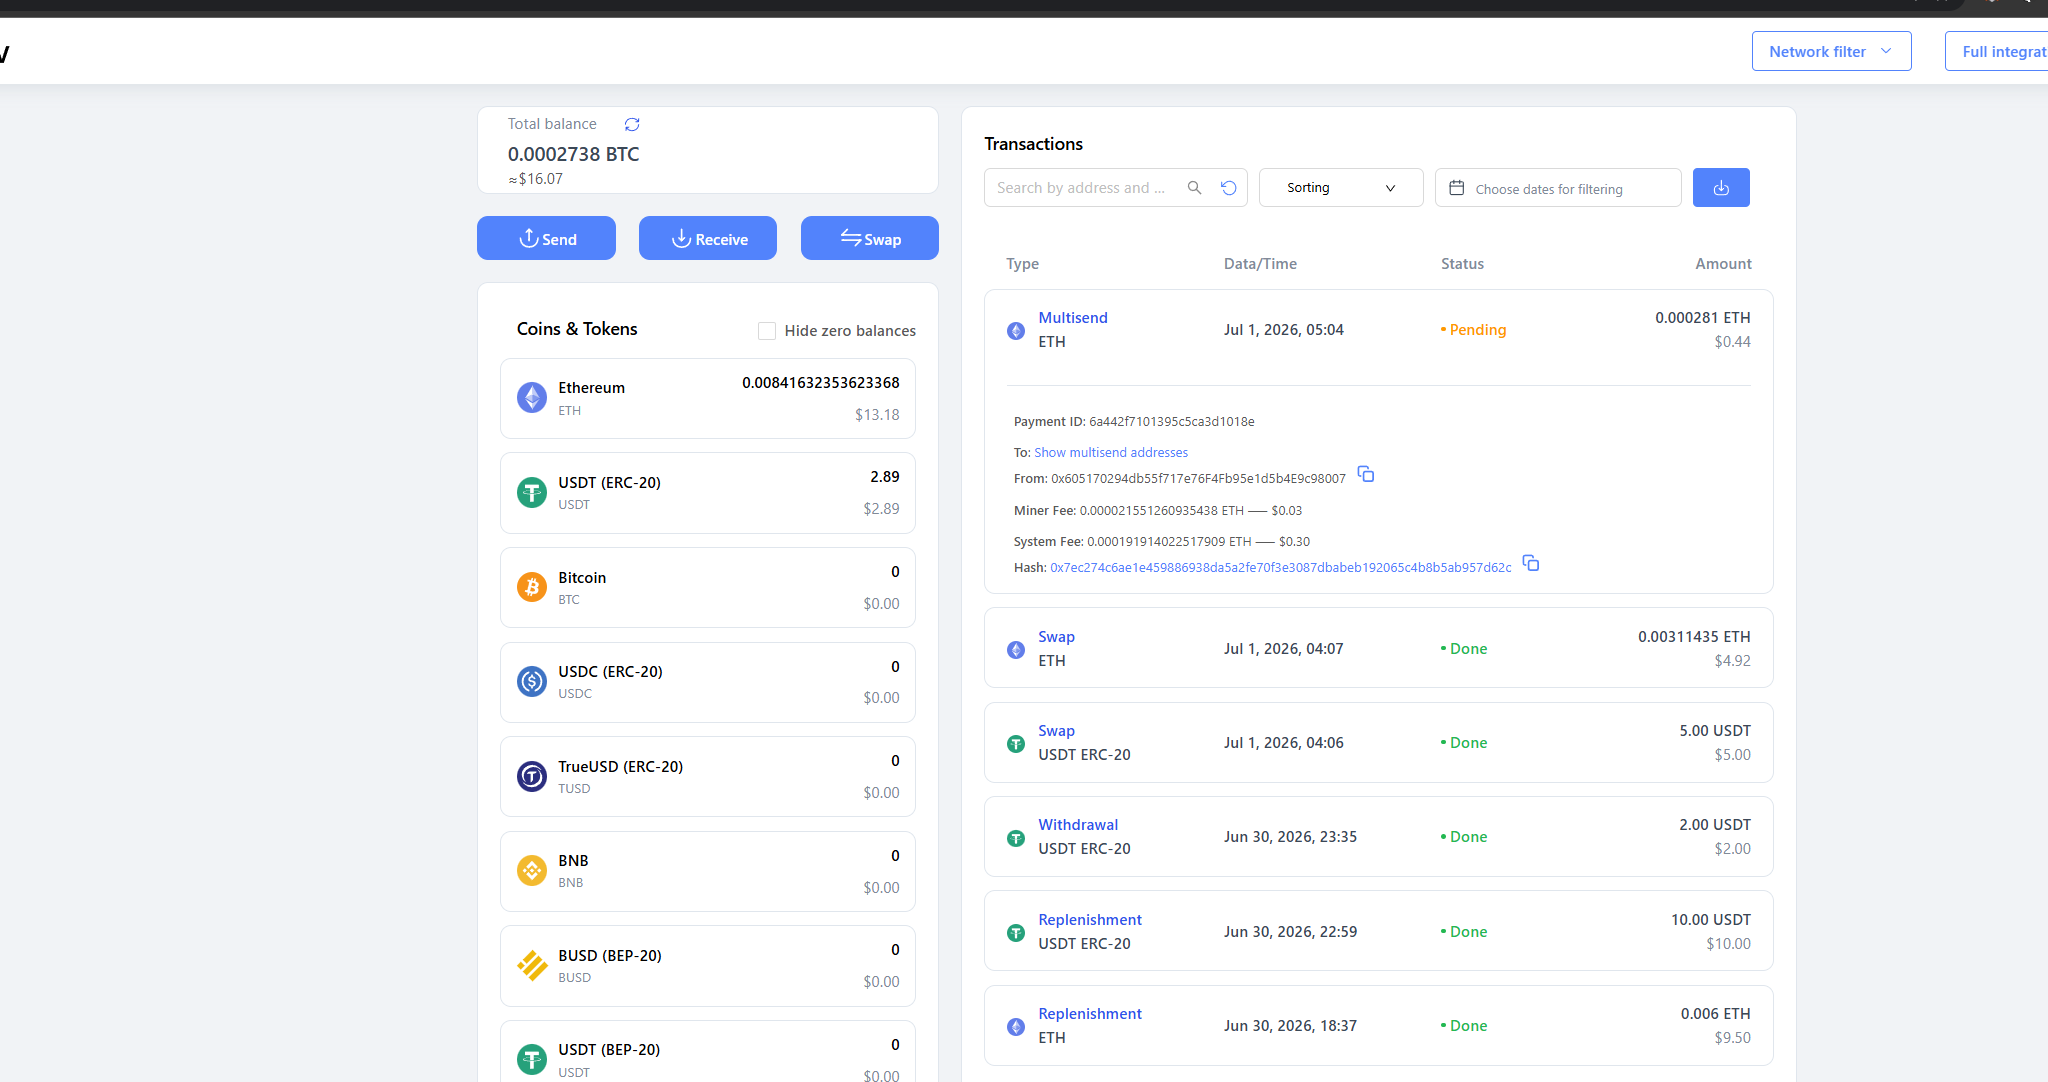Click the search magnifier icon
Image resolution: width=2048 pixels, height=1082 pixels.
[1194, 188]
